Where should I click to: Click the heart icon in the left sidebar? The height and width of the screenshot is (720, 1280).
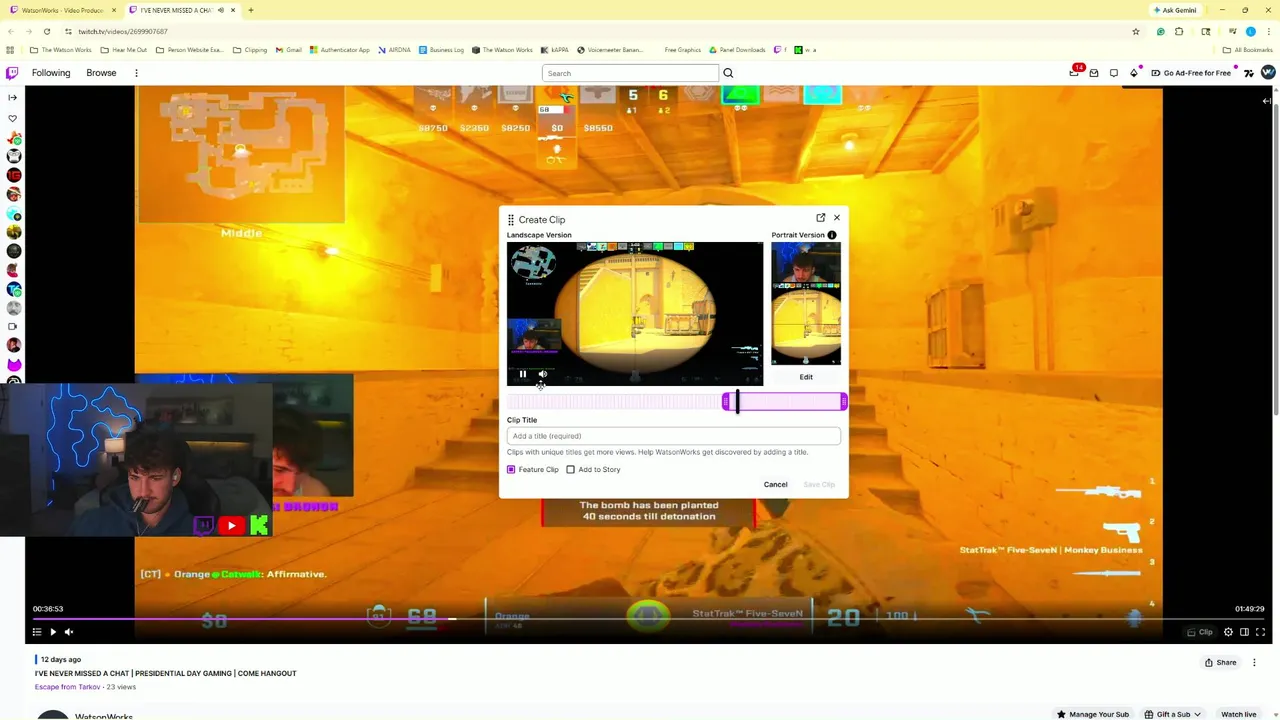tap(12, 118)
